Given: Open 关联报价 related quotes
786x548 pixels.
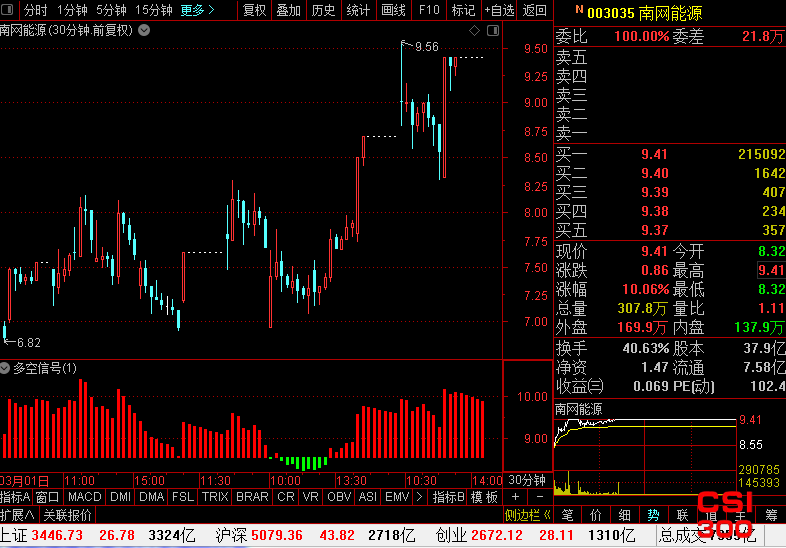Looking at the screenshot, I should [68, 515].
